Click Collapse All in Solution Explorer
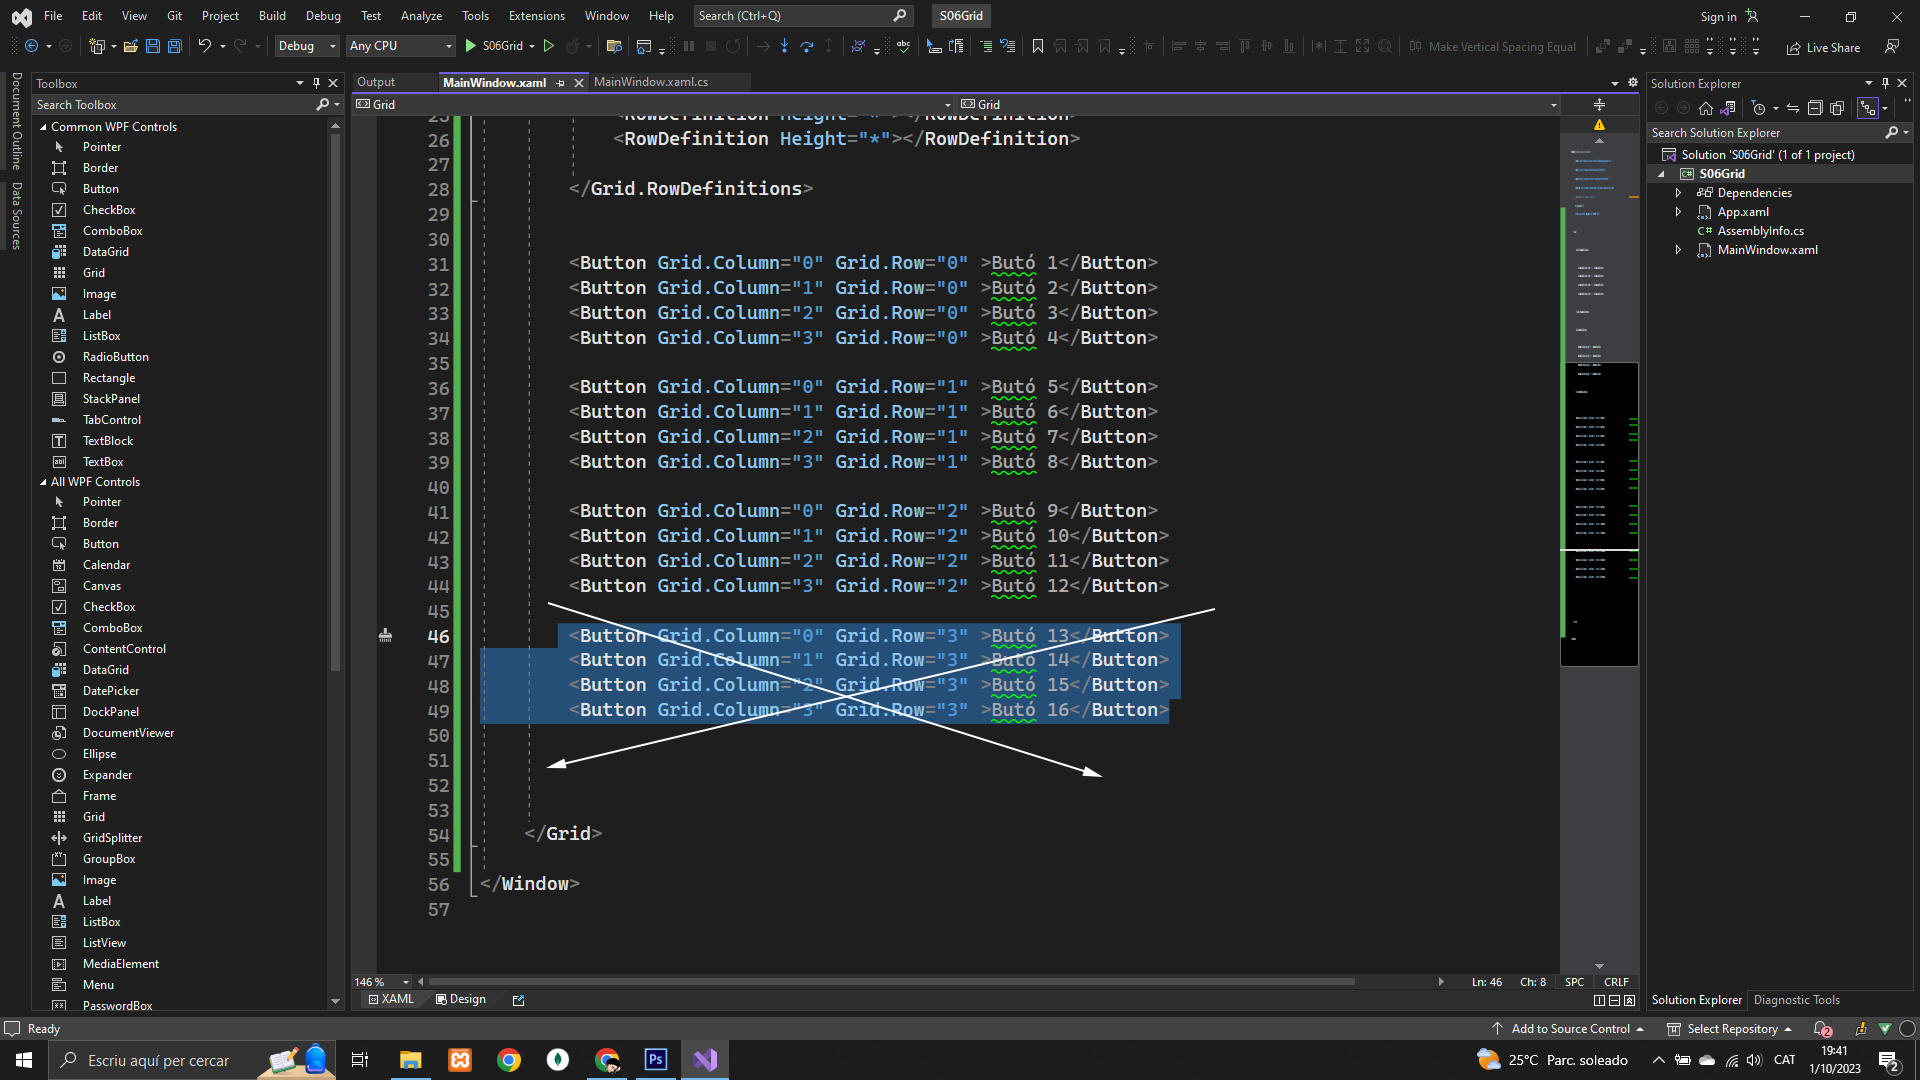 pos(1815,108)
